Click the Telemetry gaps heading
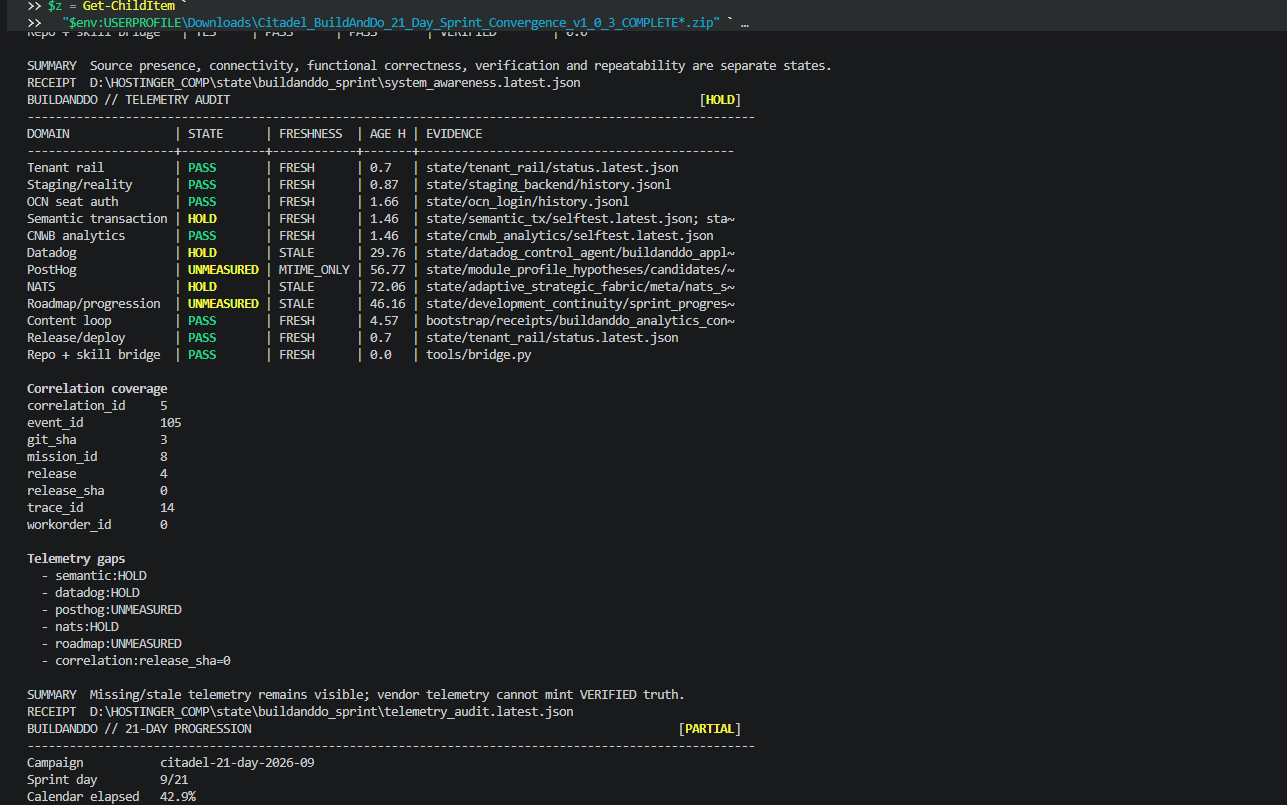This screenshot has height=805, width=1287. [76, 559]
